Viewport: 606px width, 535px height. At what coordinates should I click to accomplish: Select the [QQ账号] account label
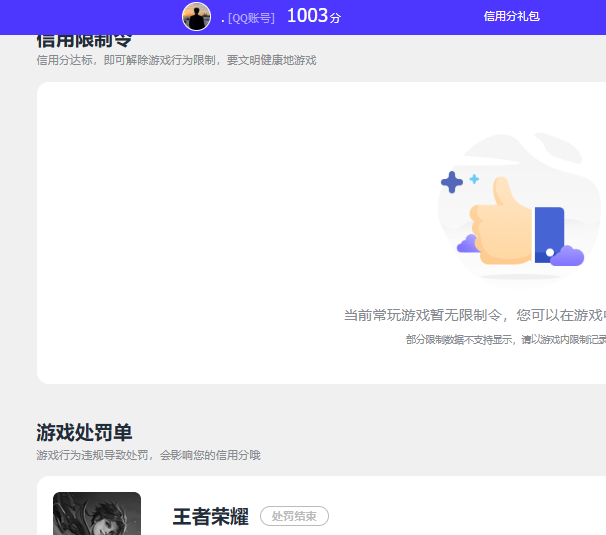[251, 18]
